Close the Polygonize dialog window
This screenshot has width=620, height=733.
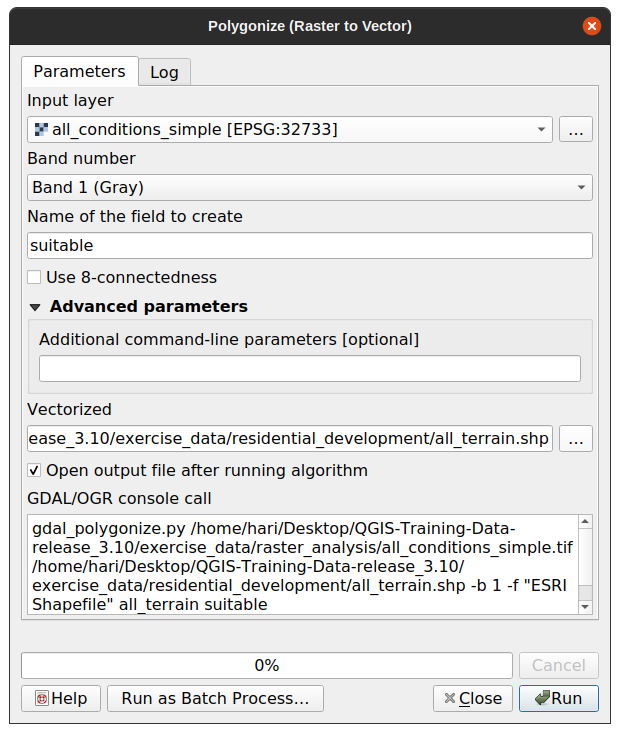pyautogui.click(x=592, y=26)
